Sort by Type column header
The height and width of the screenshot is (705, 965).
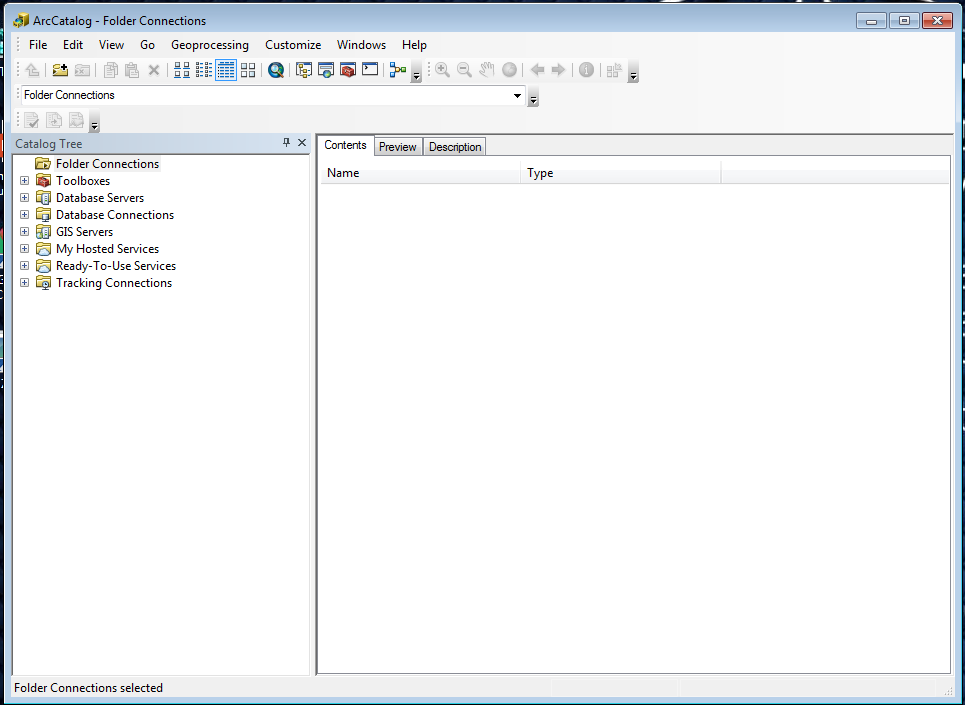click(620, 173)
